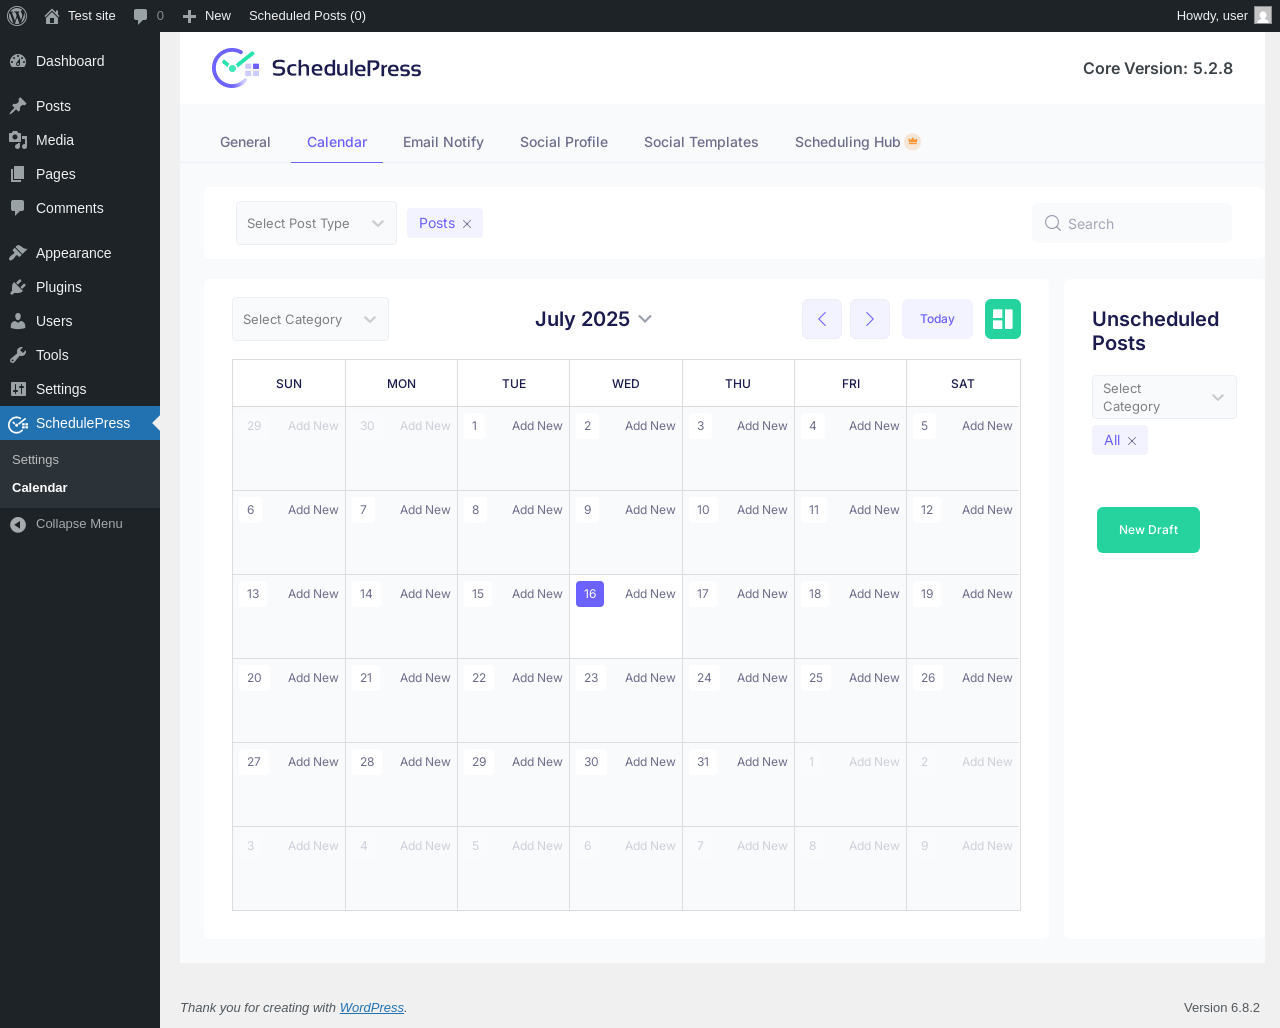
Task: Remove the All category tag
Action: point(1132,441)
